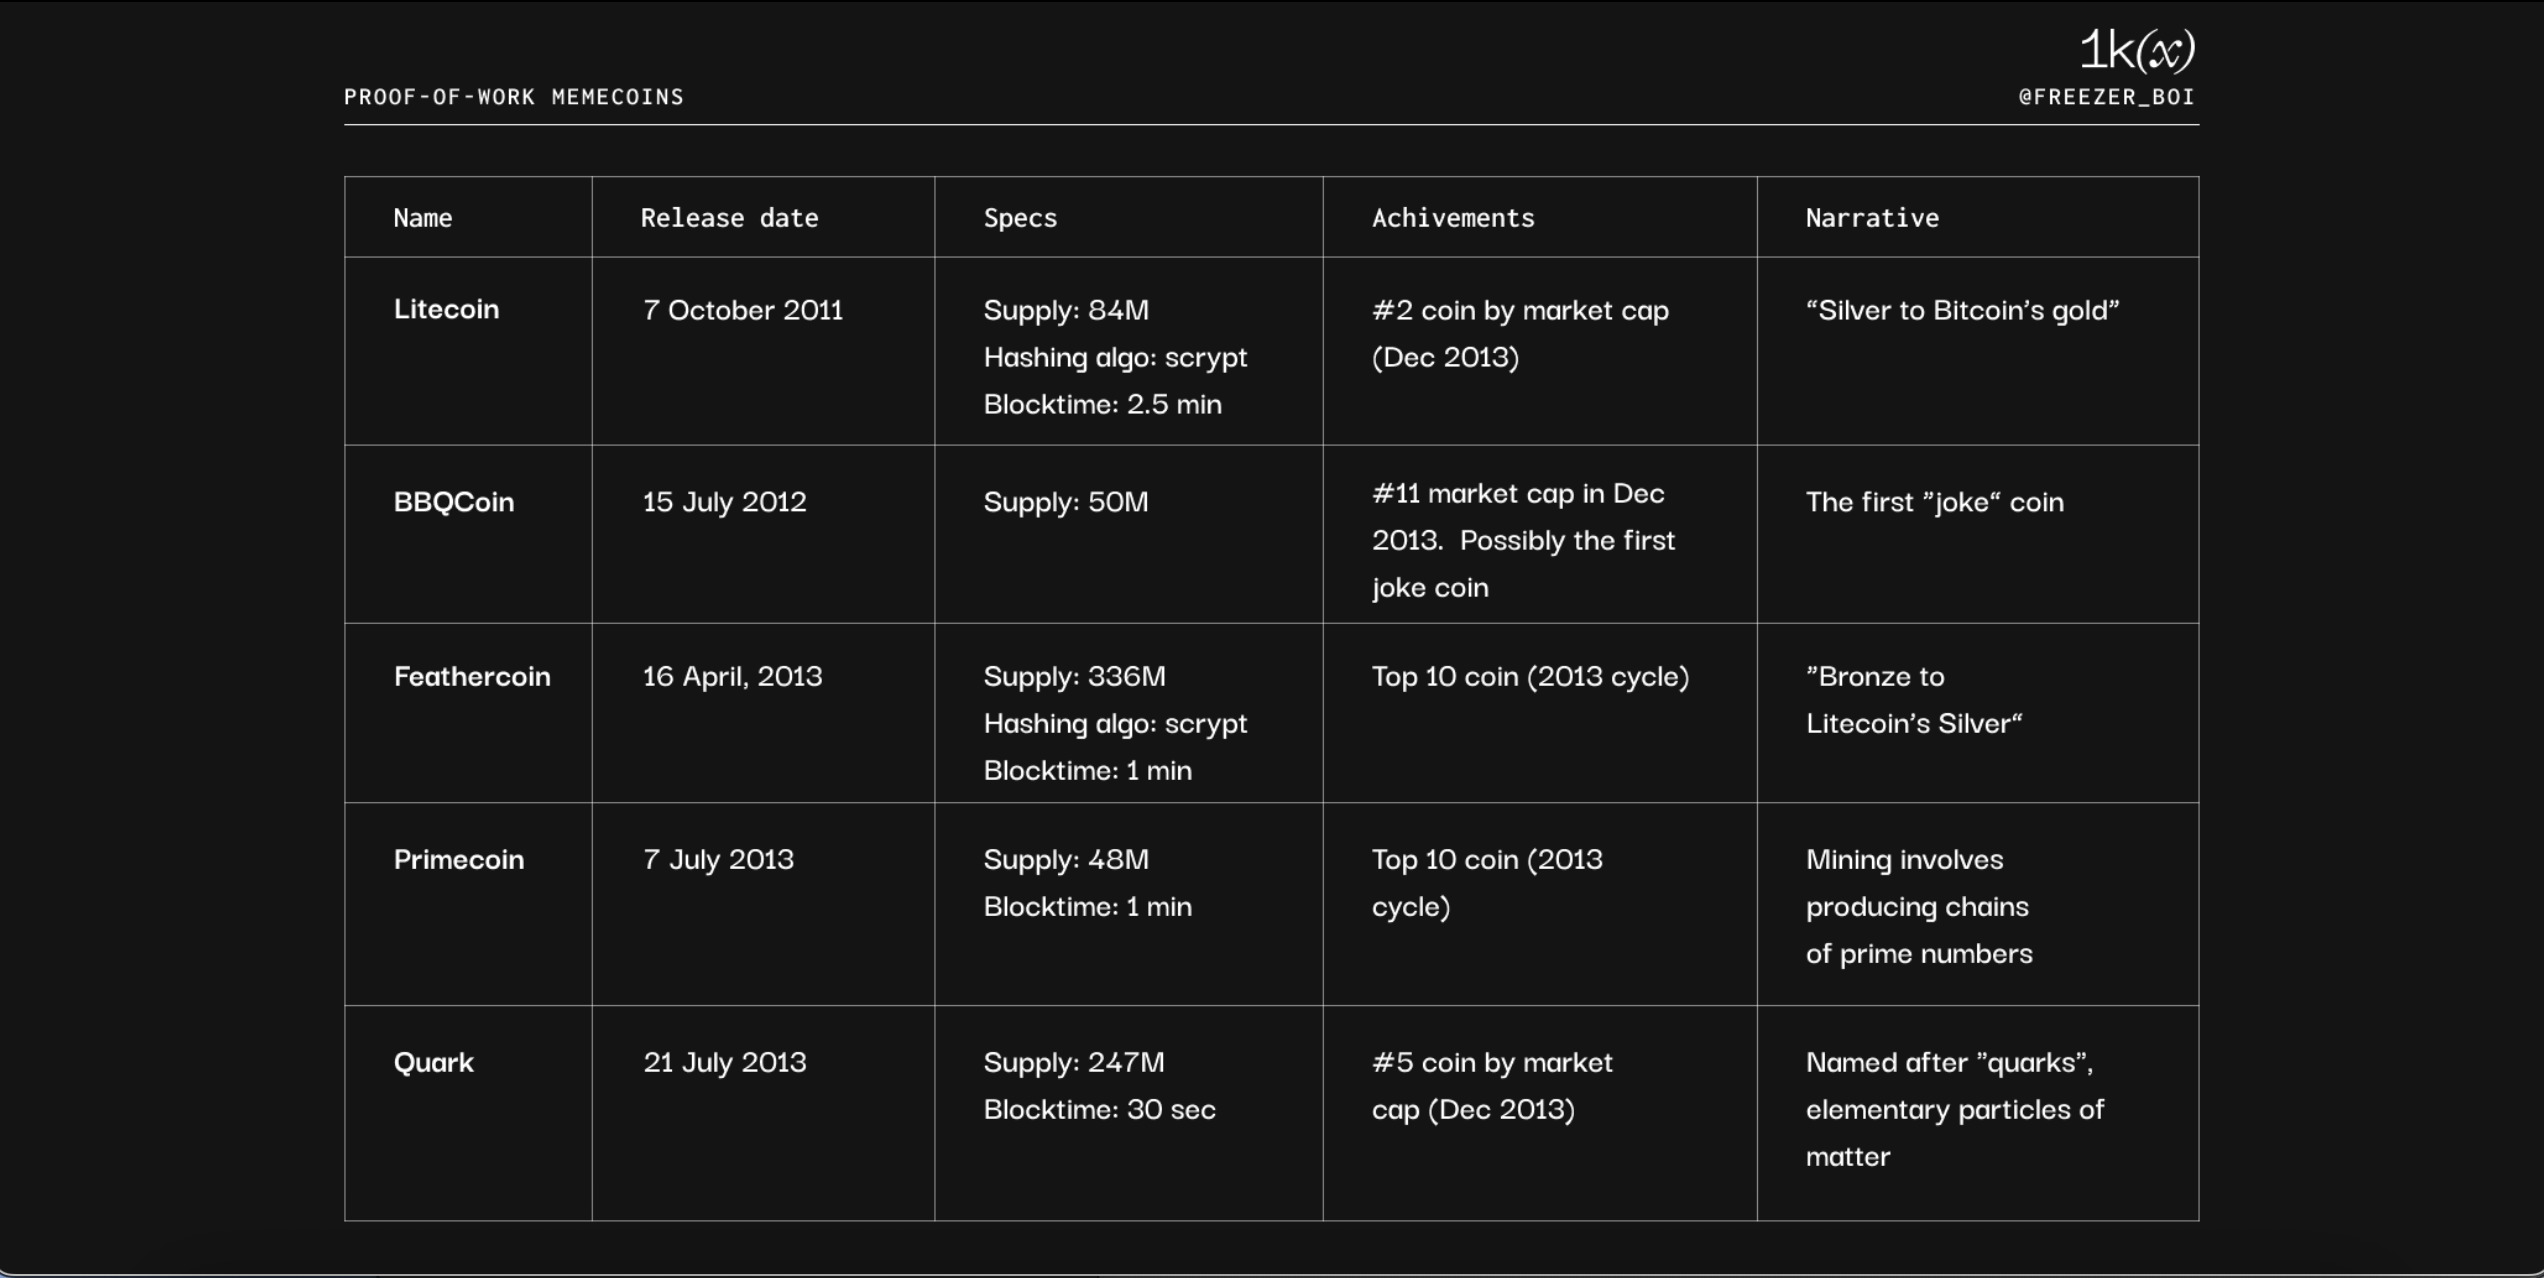Click the Release date column header

click(729, 218)
